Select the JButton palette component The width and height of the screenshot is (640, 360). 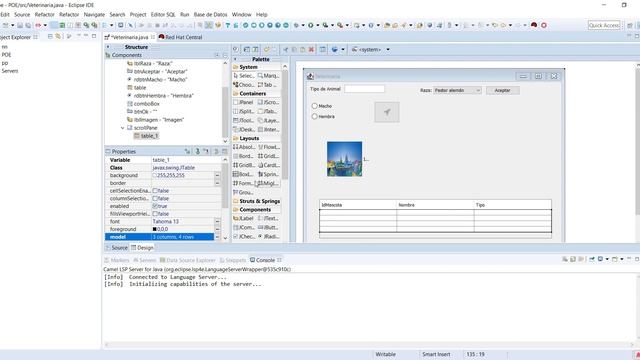268,227
